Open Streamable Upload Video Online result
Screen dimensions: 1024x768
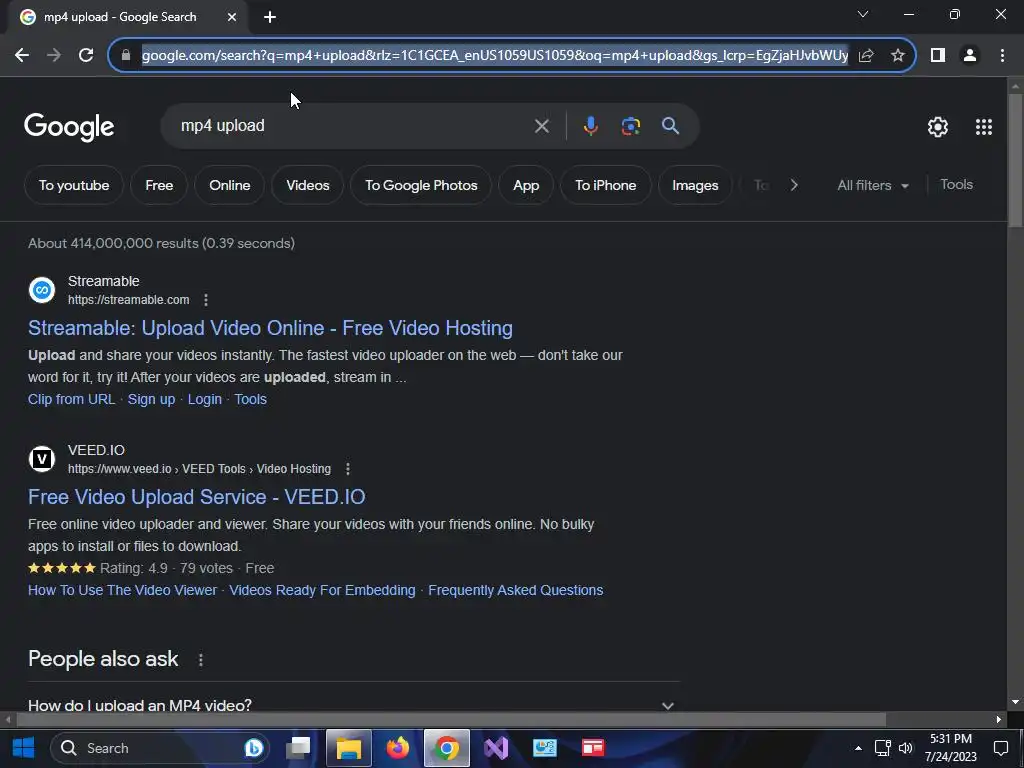(270, 328)
